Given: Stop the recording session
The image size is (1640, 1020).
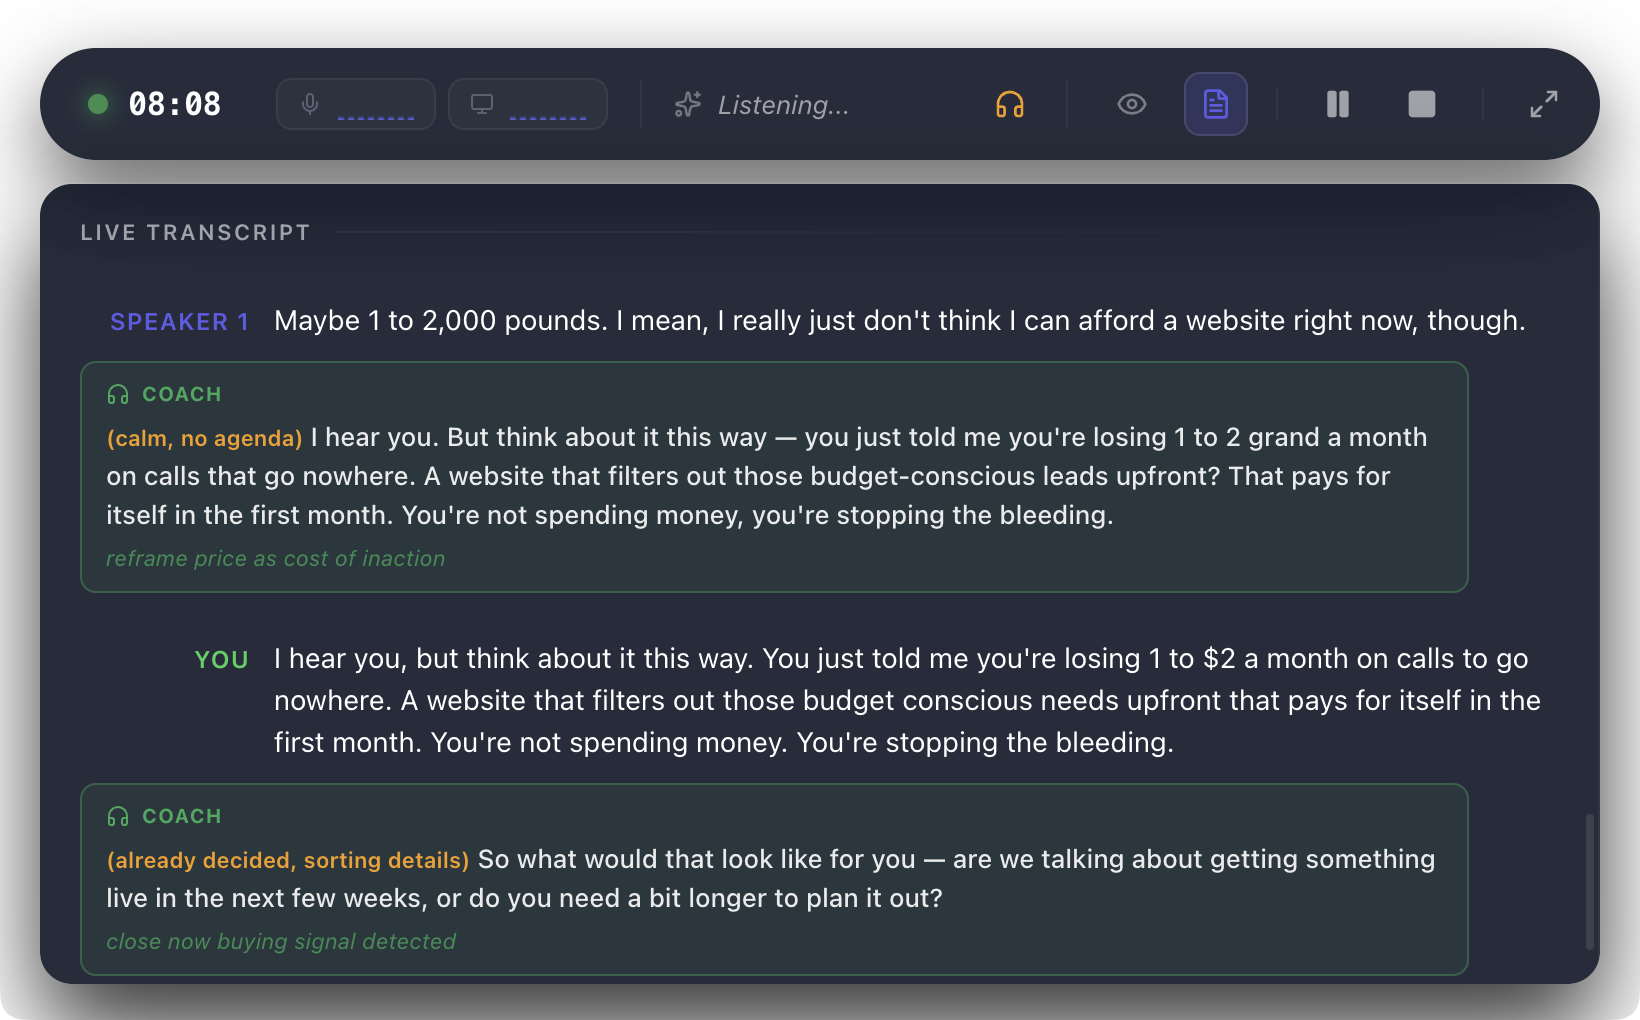Looking at the screenshot, I should (x=1421, y=104).
